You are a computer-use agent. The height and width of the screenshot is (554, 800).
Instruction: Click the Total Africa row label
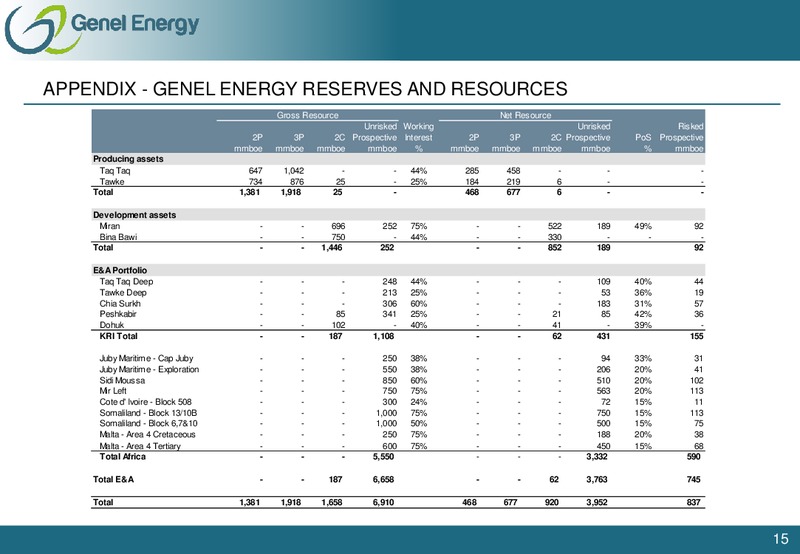pyautogui.click(x=122, y=457)
